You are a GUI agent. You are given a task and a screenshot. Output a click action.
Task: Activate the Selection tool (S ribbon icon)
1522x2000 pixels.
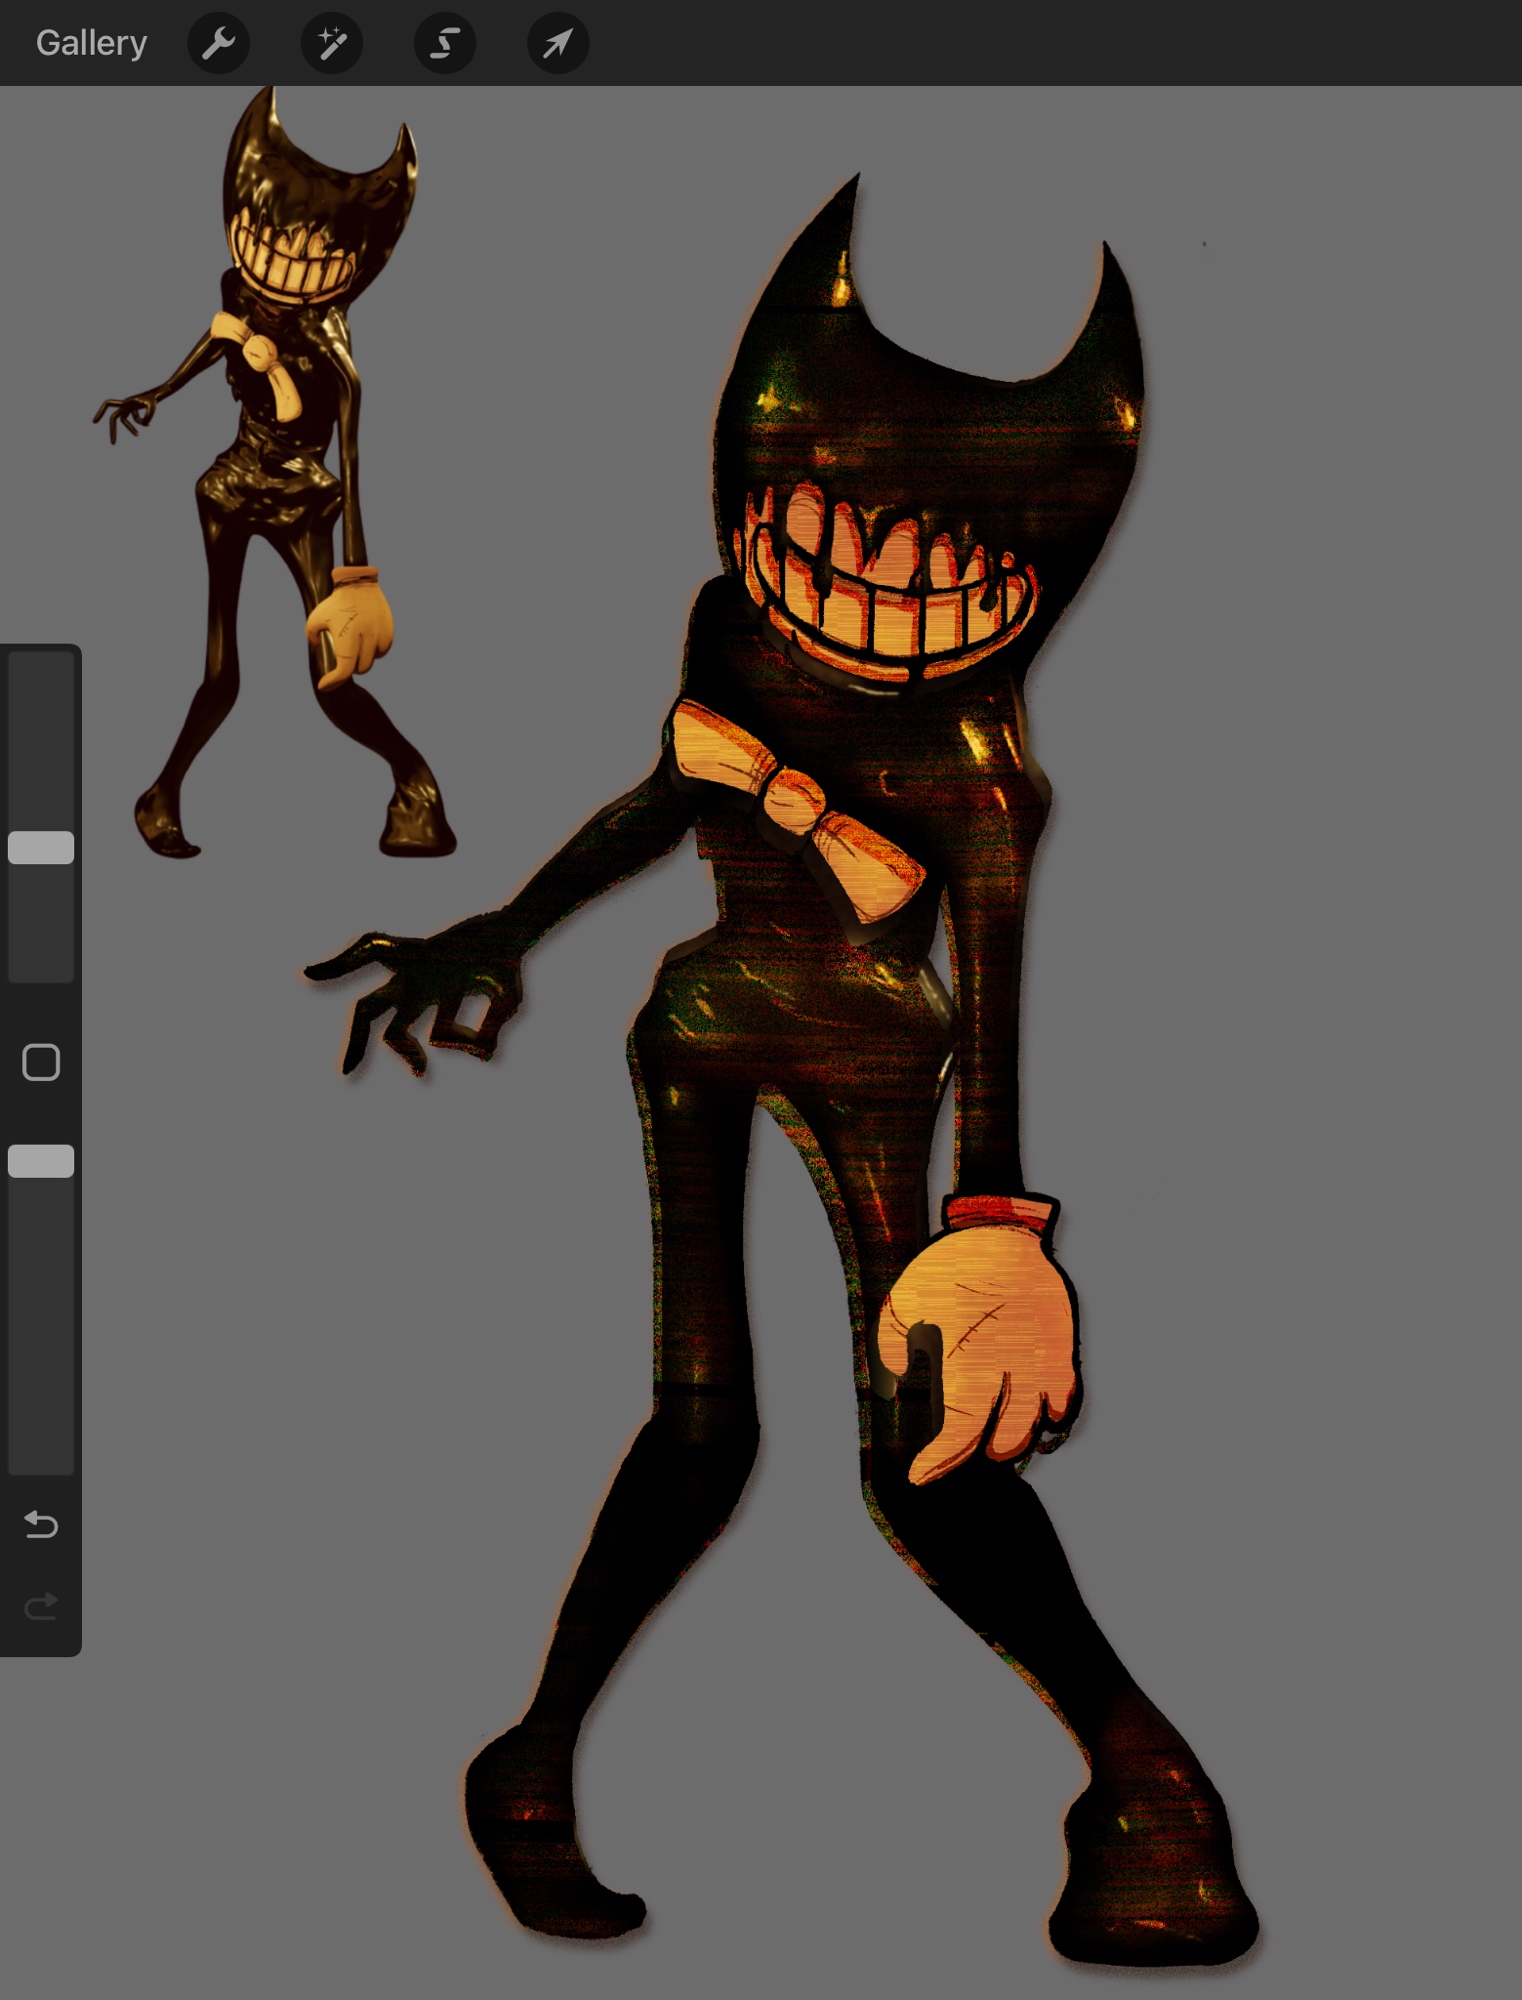pos(445,43)
